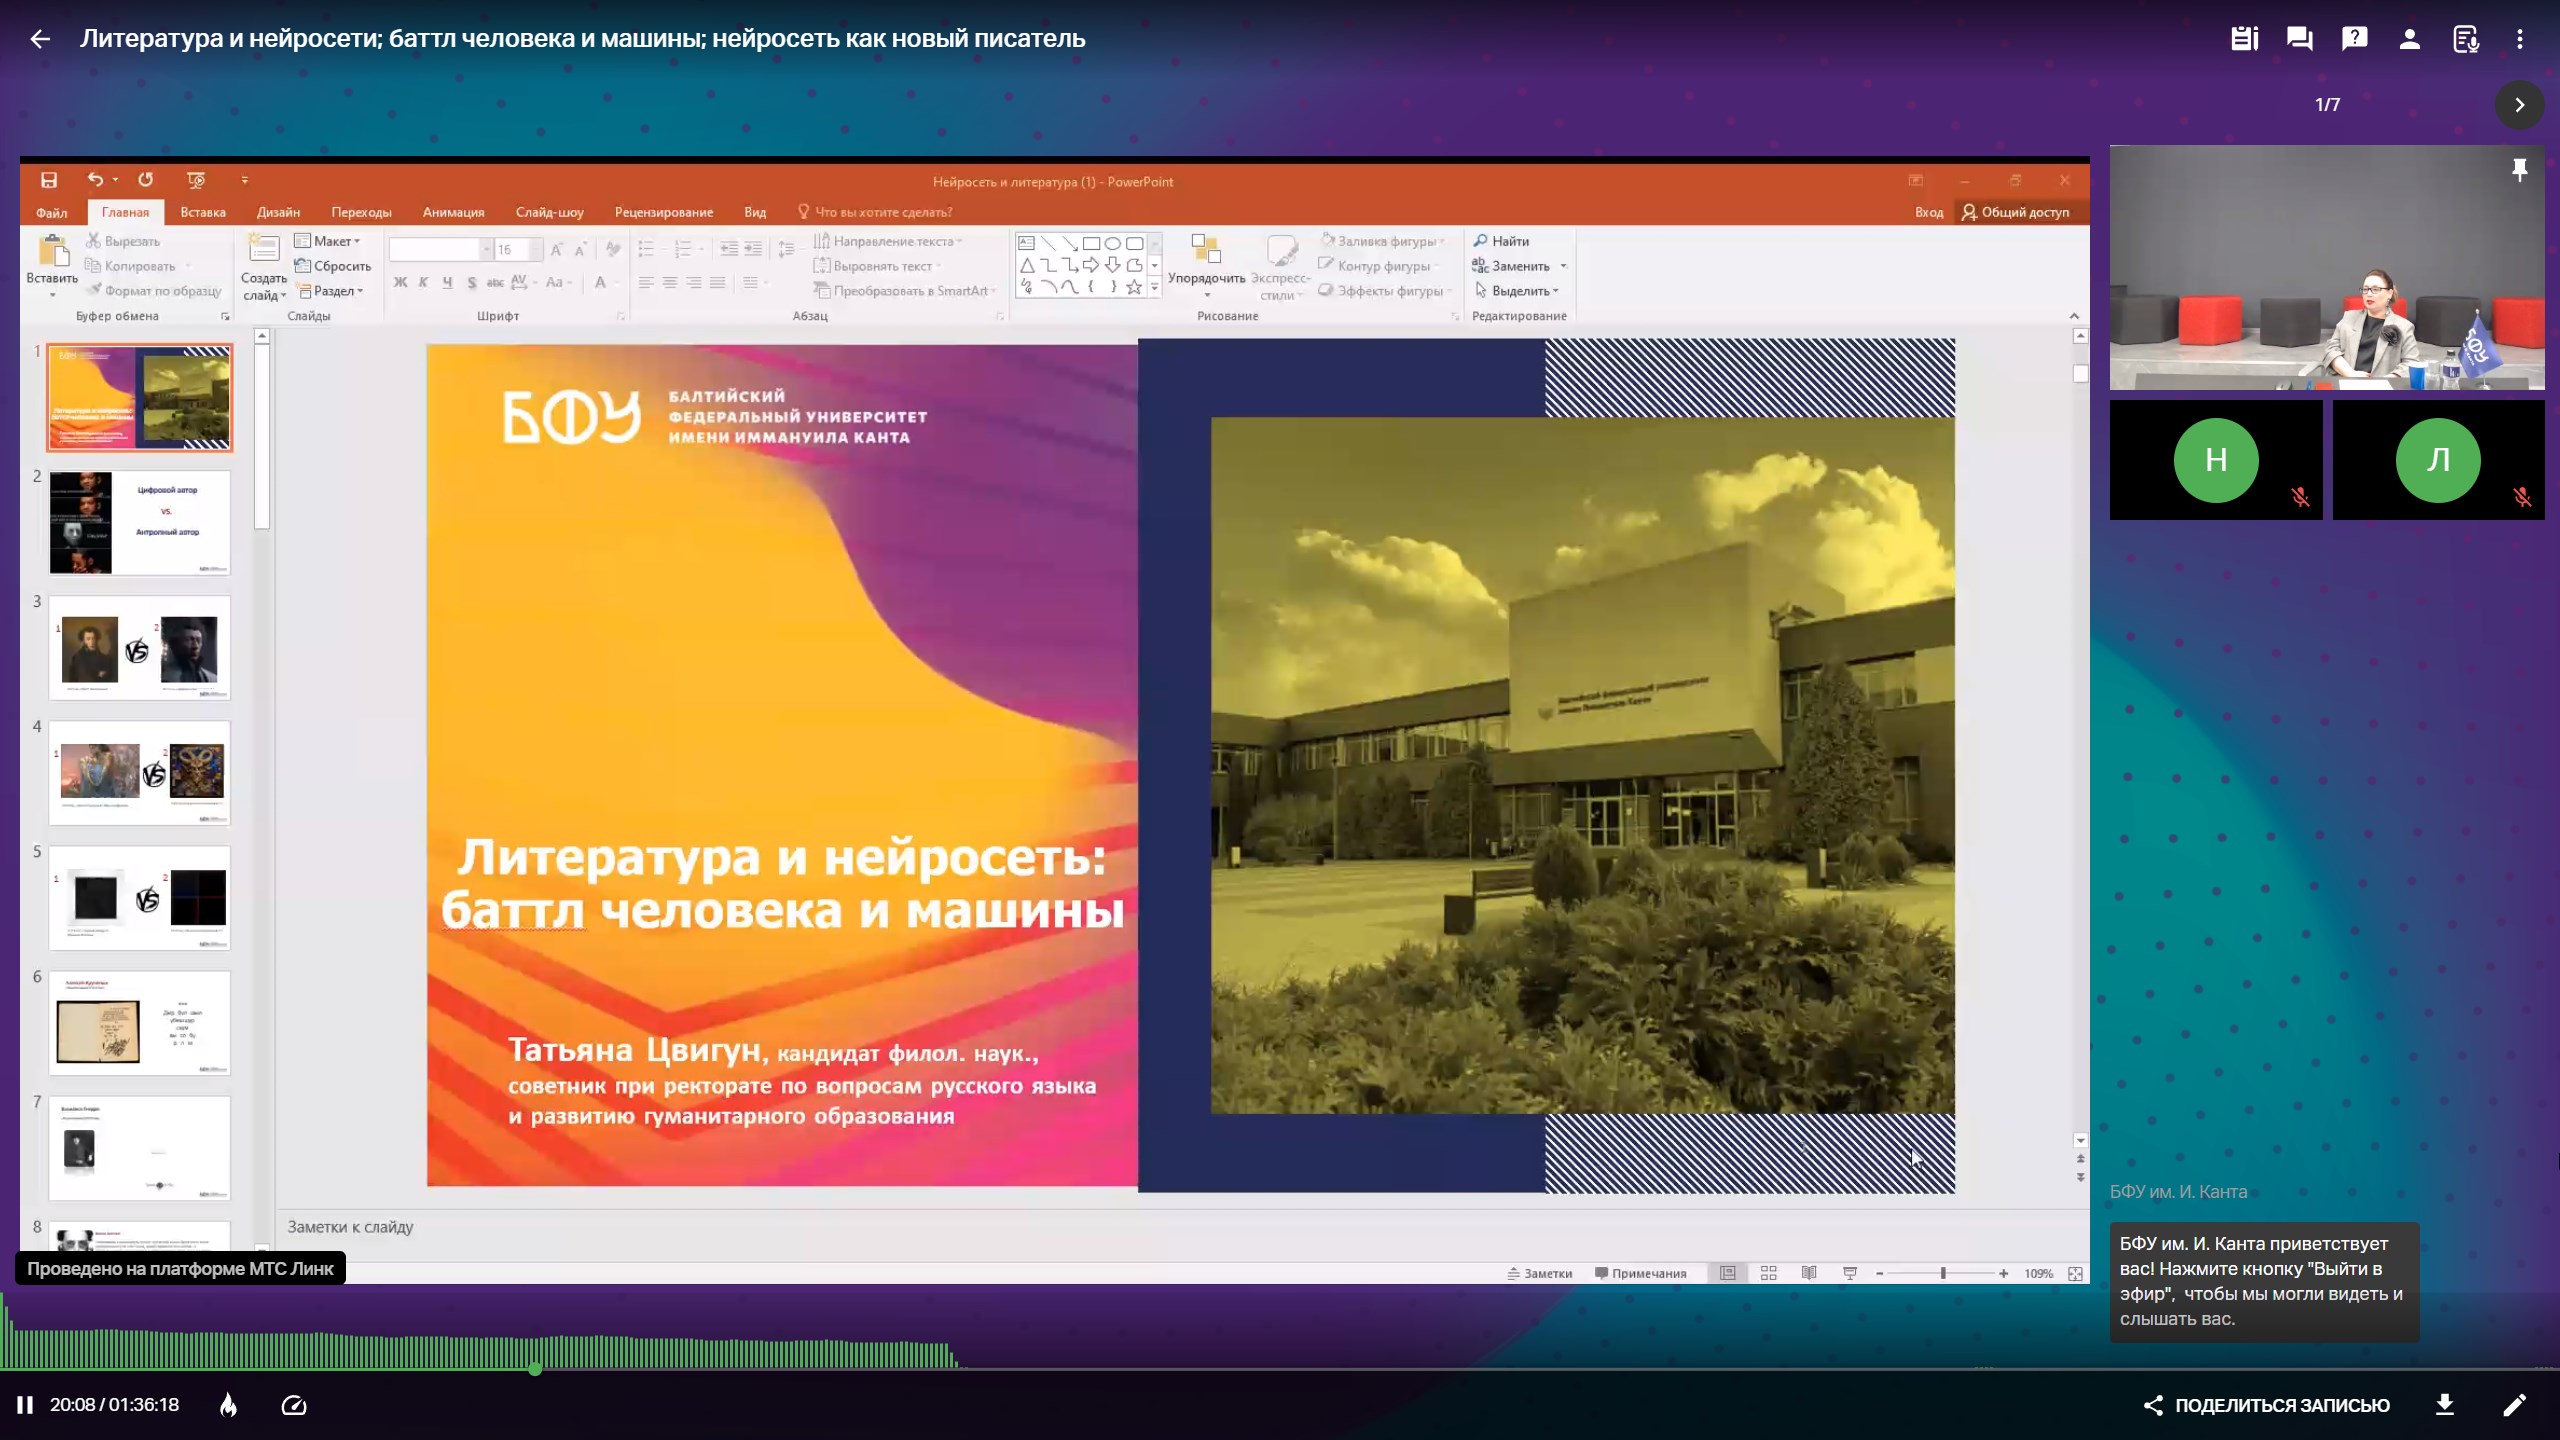Click the speaker video thumbnail

coord(2327,268)
